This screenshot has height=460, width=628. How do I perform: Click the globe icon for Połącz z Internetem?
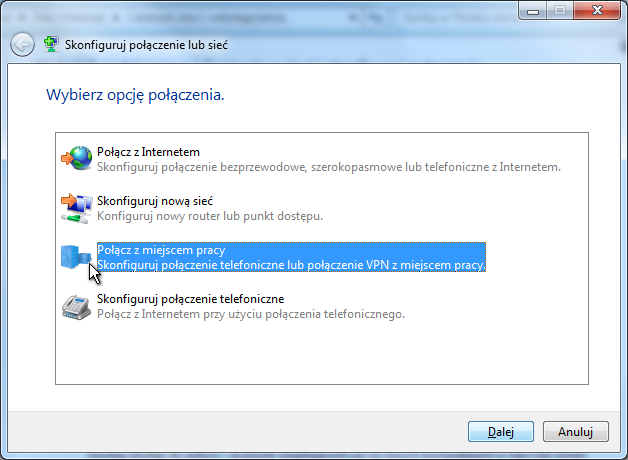(x=76, y=158)
